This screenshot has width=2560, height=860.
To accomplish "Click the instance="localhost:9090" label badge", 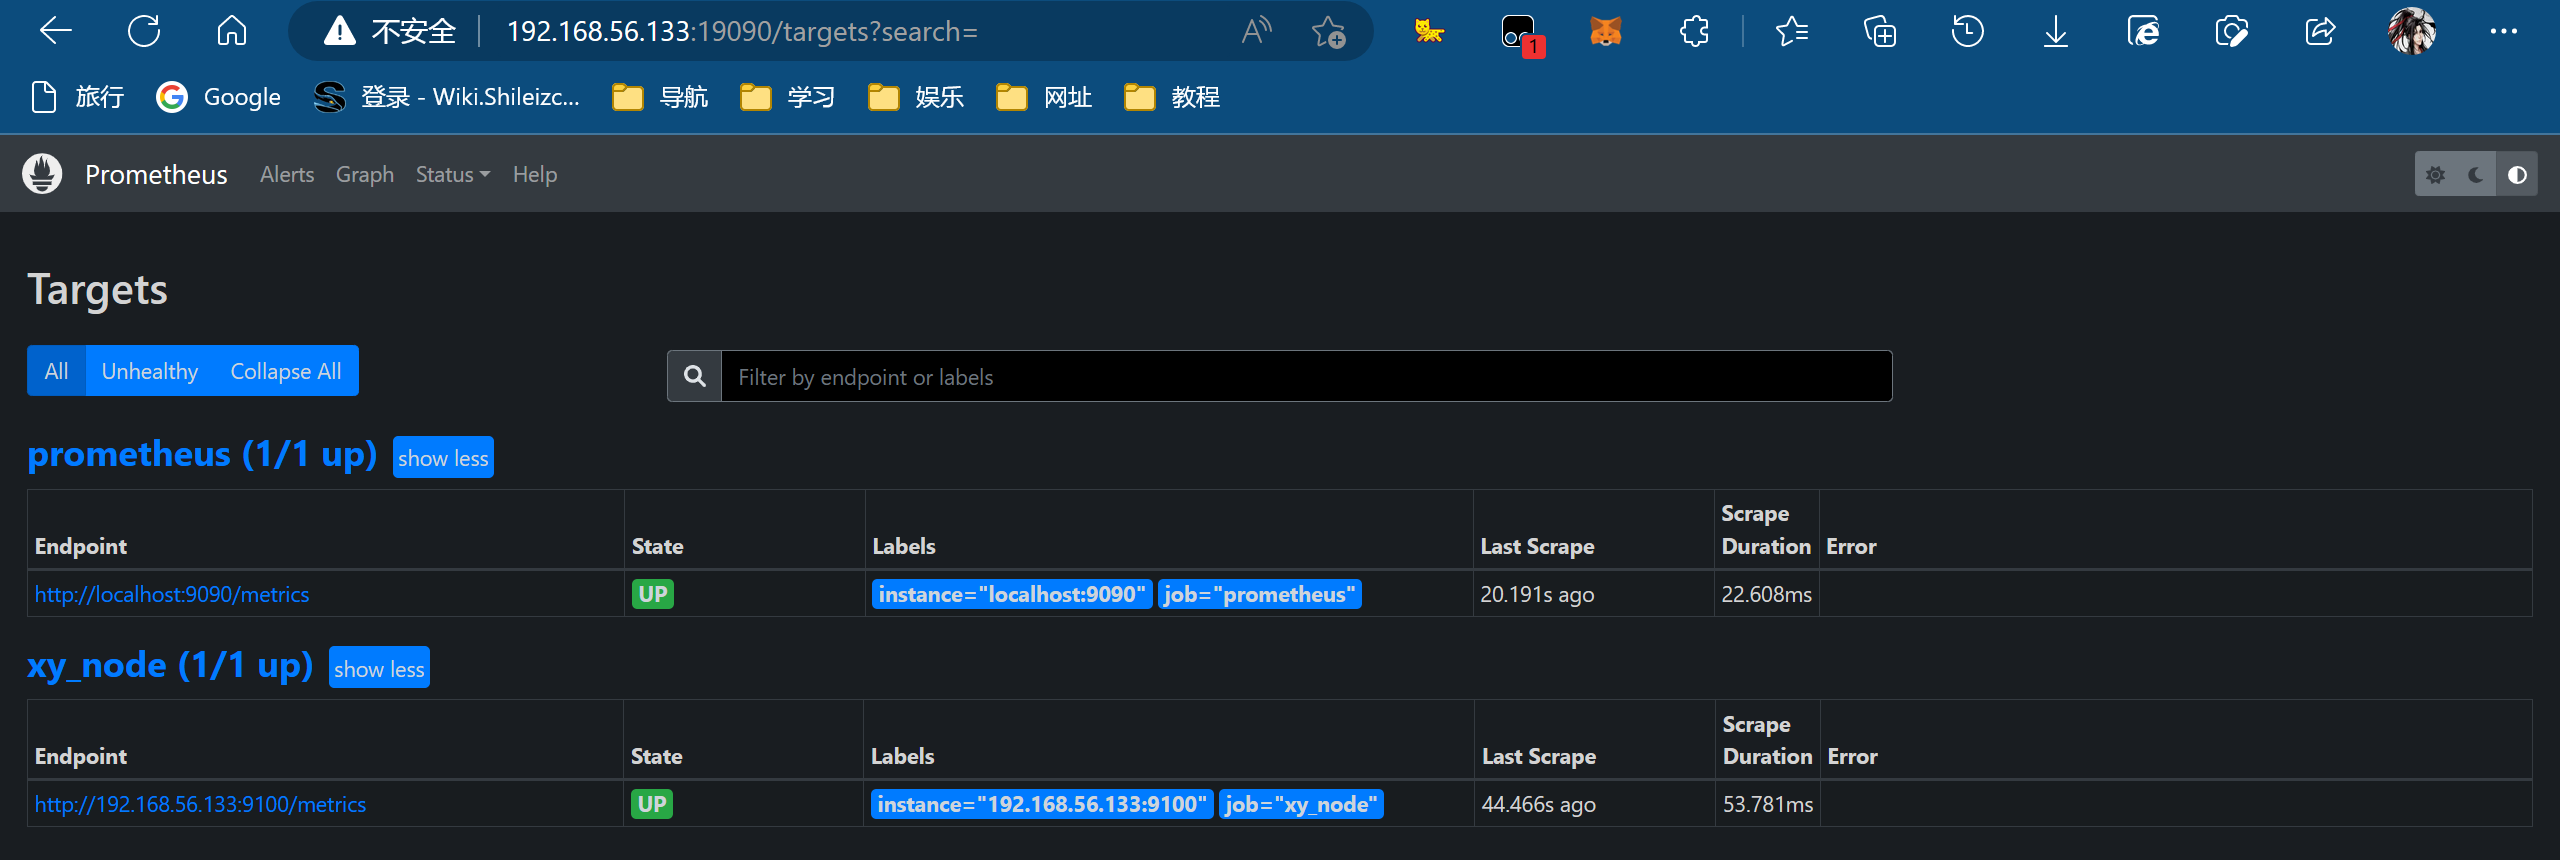I will (1012, 594).
